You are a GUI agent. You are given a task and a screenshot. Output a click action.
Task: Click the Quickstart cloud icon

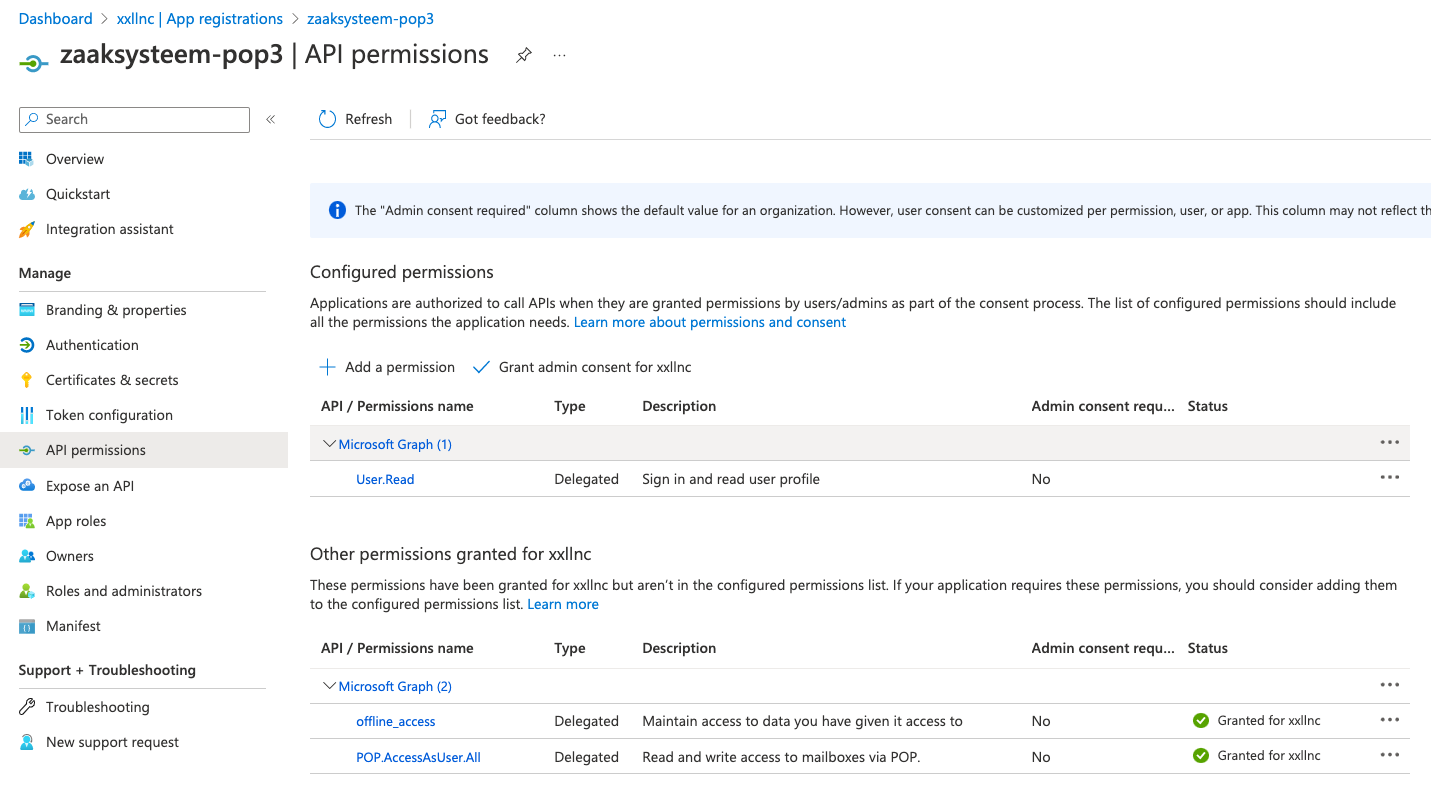tap(27, 194)
